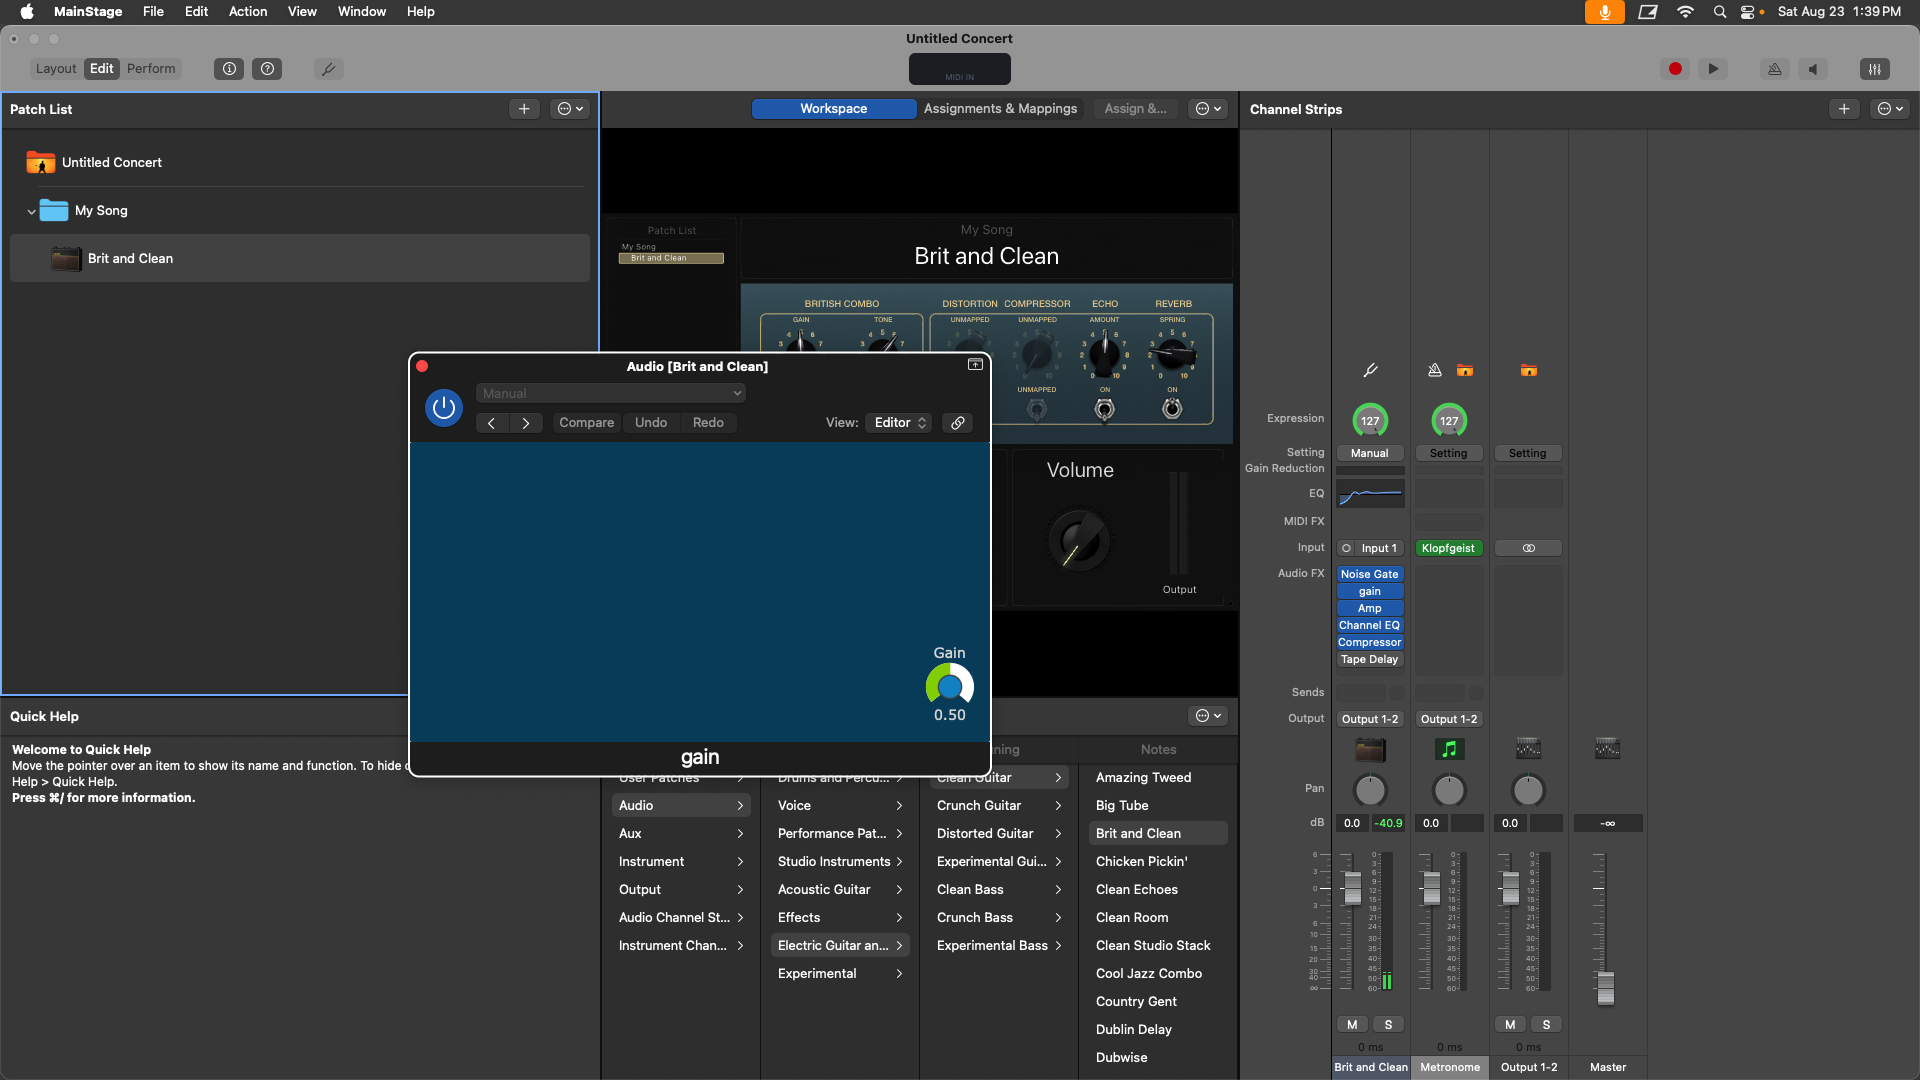This screenshot has height=1080, width=1920.
Task: Toggle the gain plug-in power button
Action: pyautogui.click(x=444, y=408)
